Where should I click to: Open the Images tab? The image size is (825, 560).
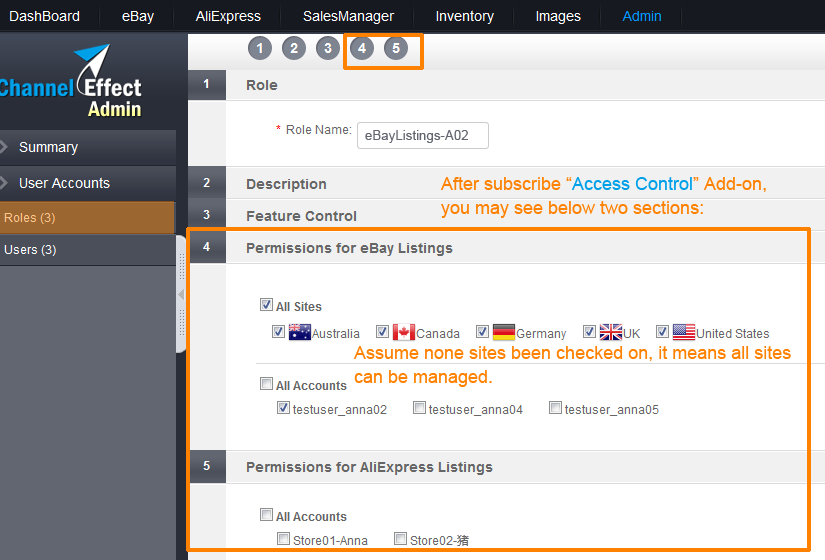coord(558,16)
